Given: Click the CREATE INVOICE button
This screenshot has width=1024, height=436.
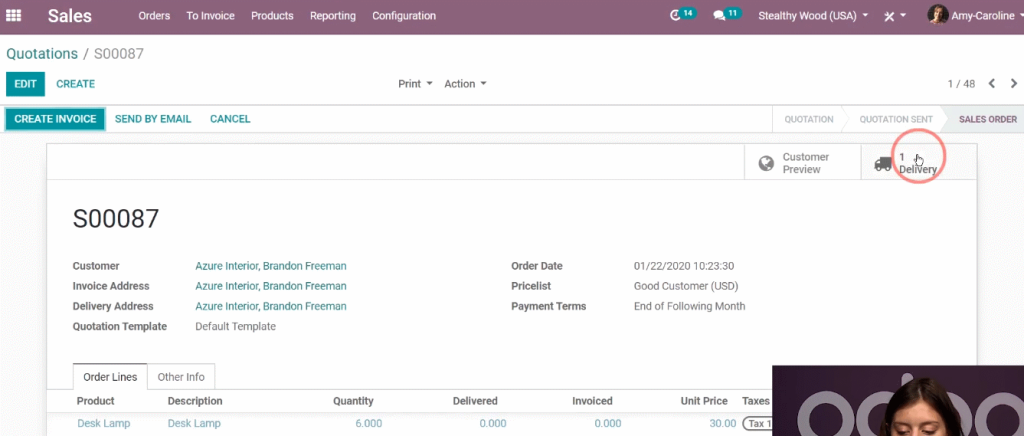Looking at the screenshot, I should [x=55, y=119].
